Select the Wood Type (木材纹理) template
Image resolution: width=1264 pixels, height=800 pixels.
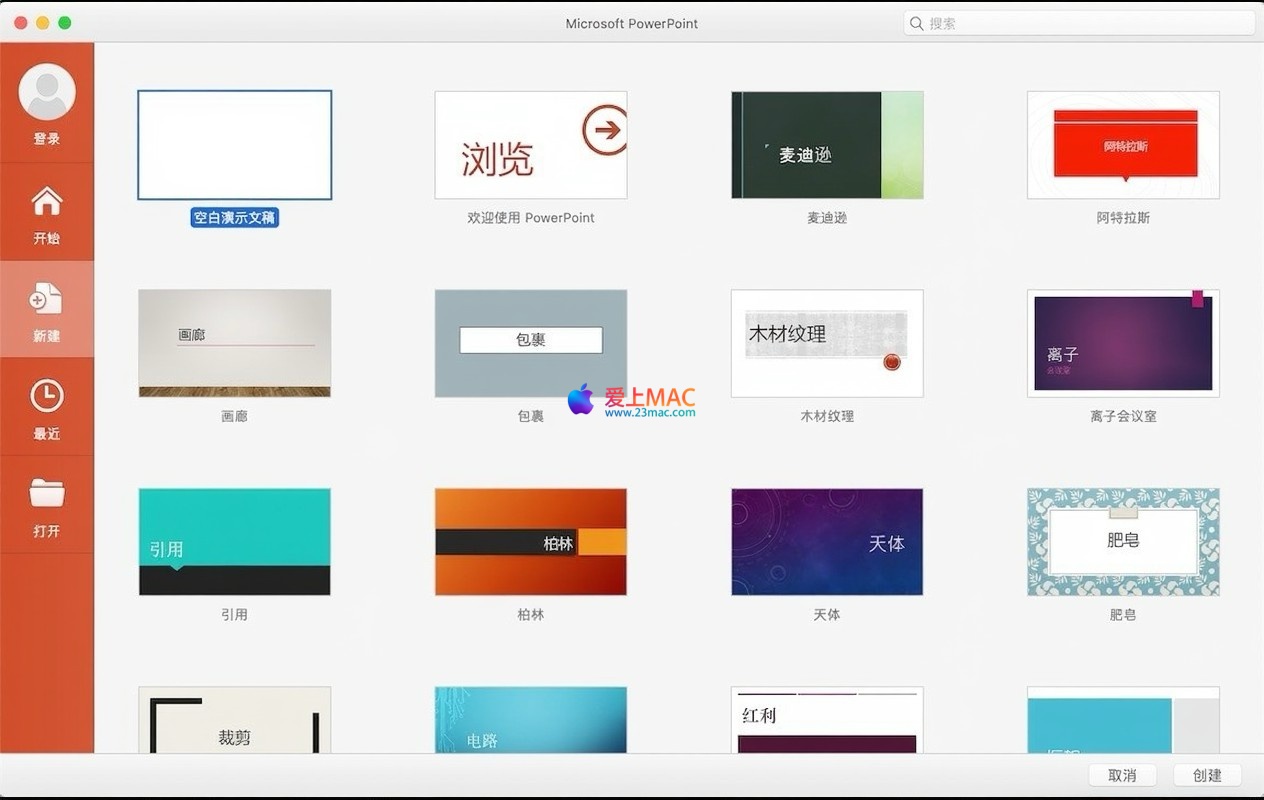(x=827, y=343)
